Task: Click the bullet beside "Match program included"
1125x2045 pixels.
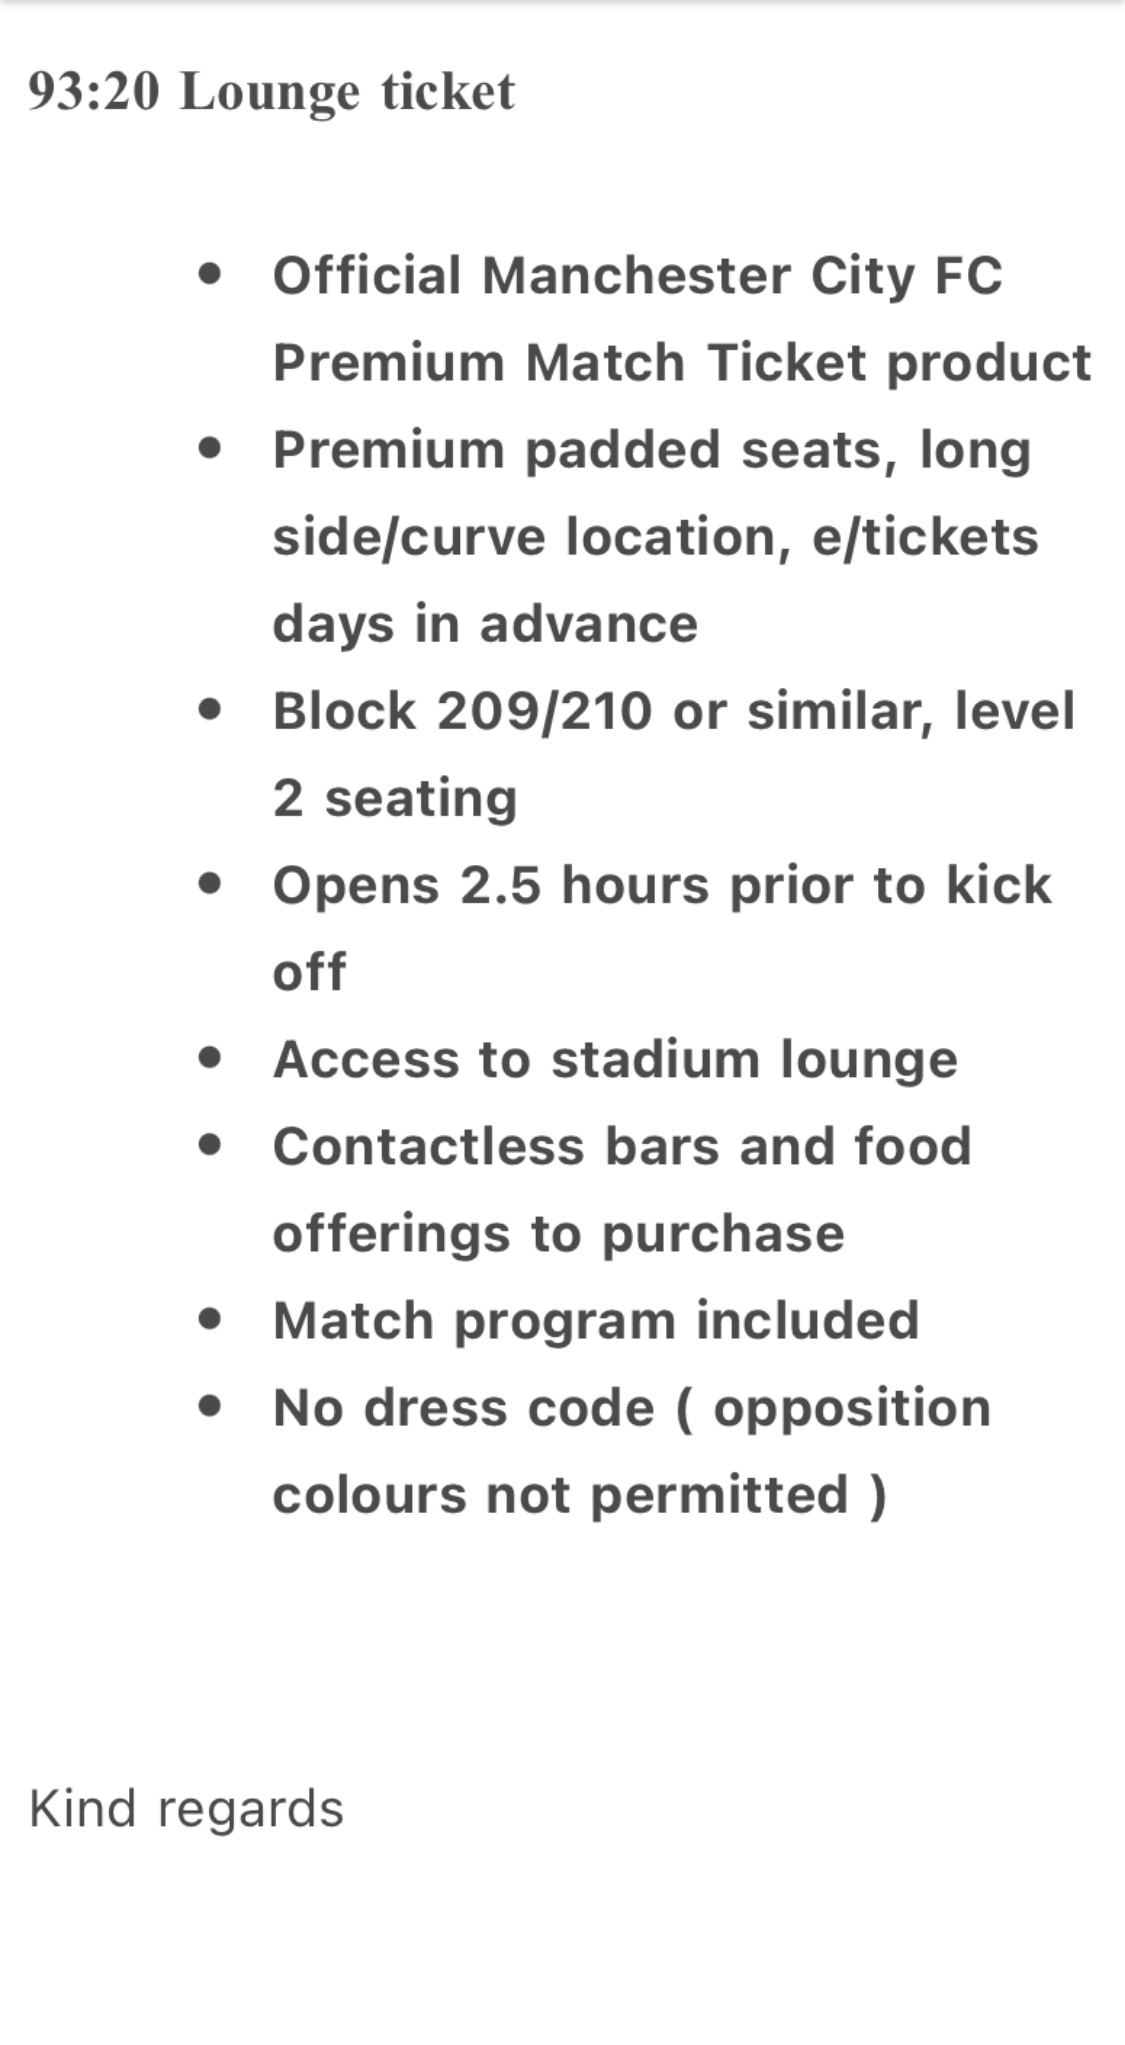Action: 210,1319
